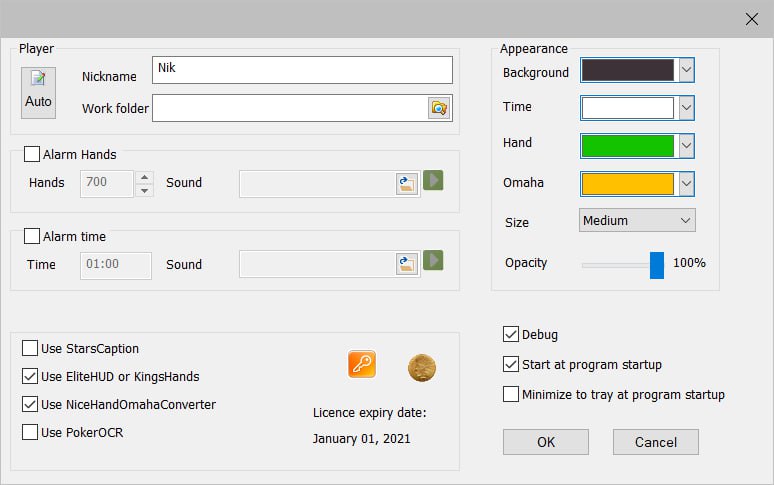Play the Alarm Hands sound
The width and height of the screenshot is (774, 485).
click(x=433, y=180)
